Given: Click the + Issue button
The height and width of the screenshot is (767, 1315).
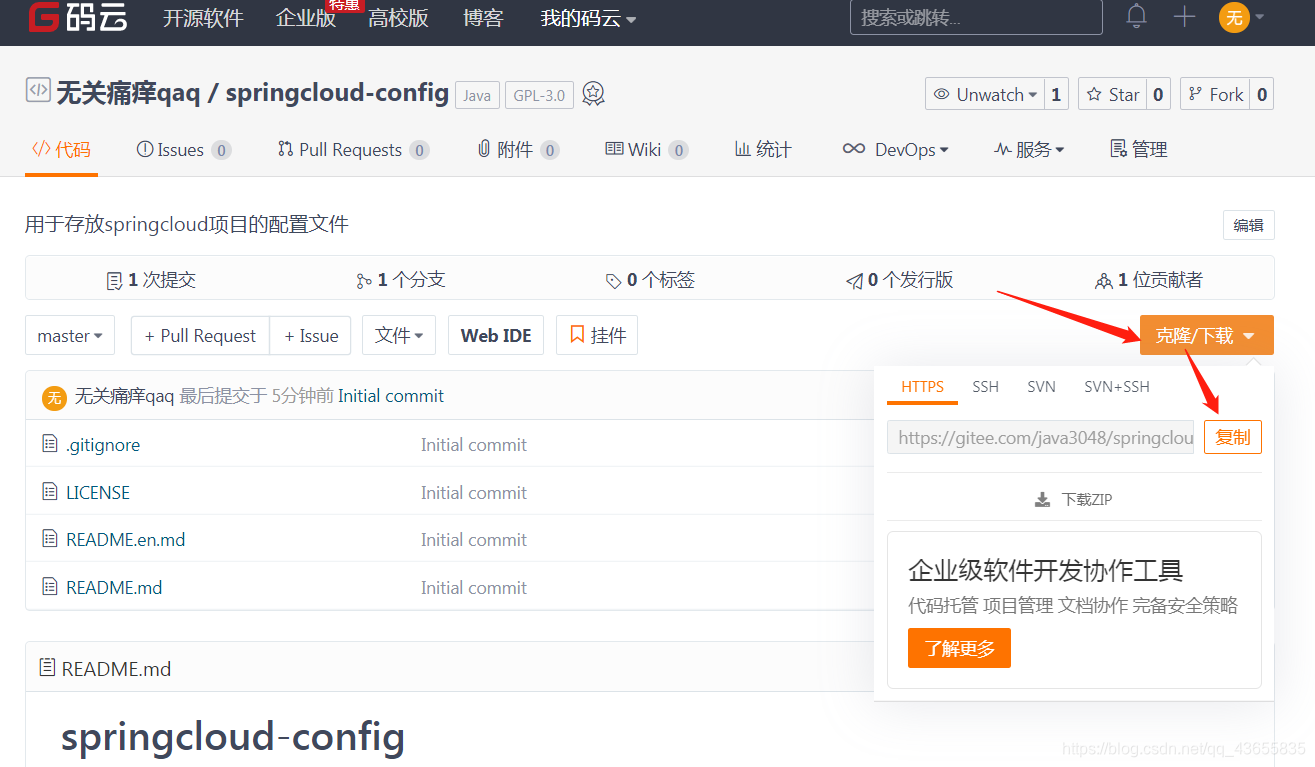Looking at the screenshot, I should pyautogui.click(x=311, y=336).
